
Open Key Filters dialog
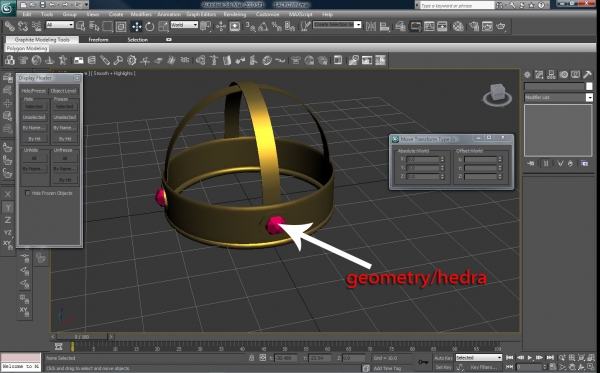click(484, 367)
